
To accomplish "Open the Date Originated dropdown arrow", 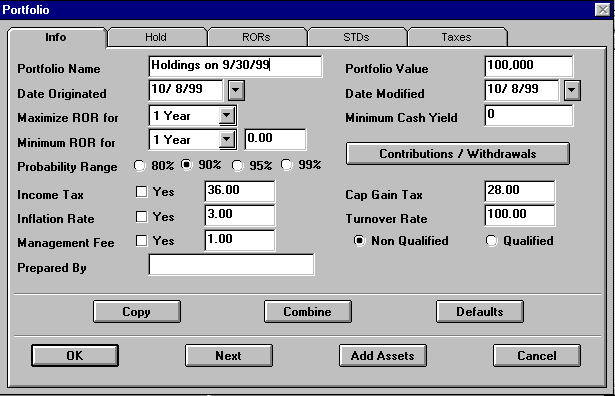I will (236, 90).
